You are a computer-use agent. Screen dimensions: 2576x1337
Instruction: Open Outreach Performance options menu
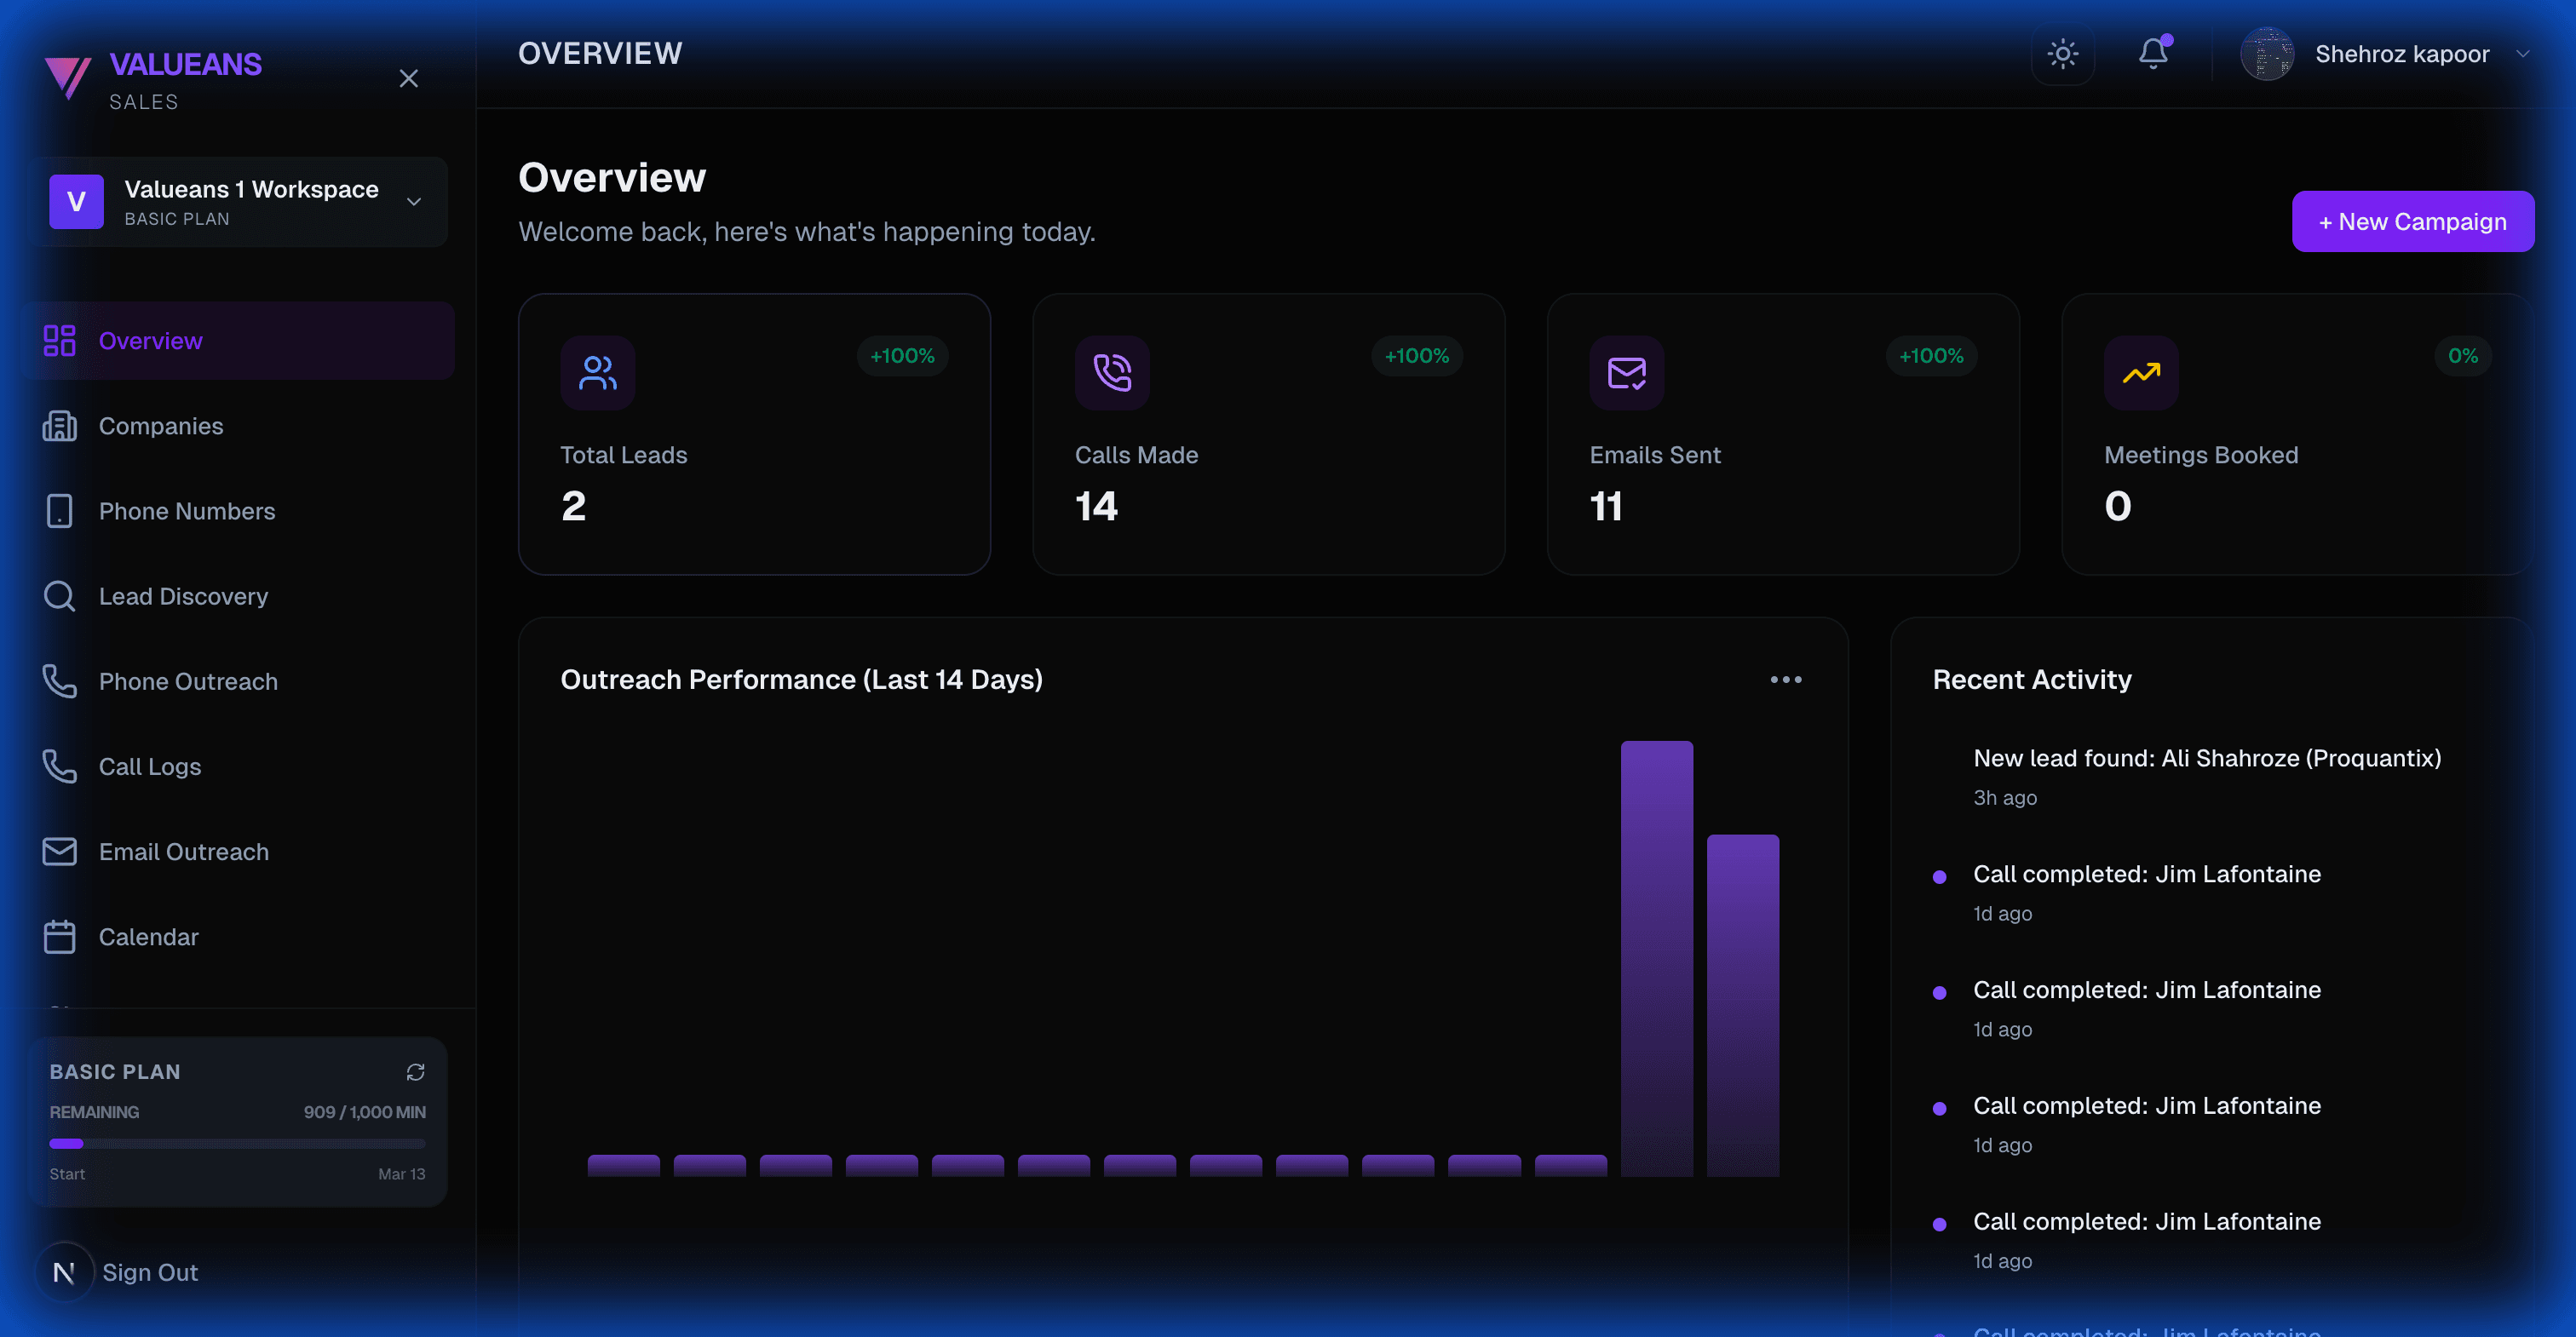1787,679
